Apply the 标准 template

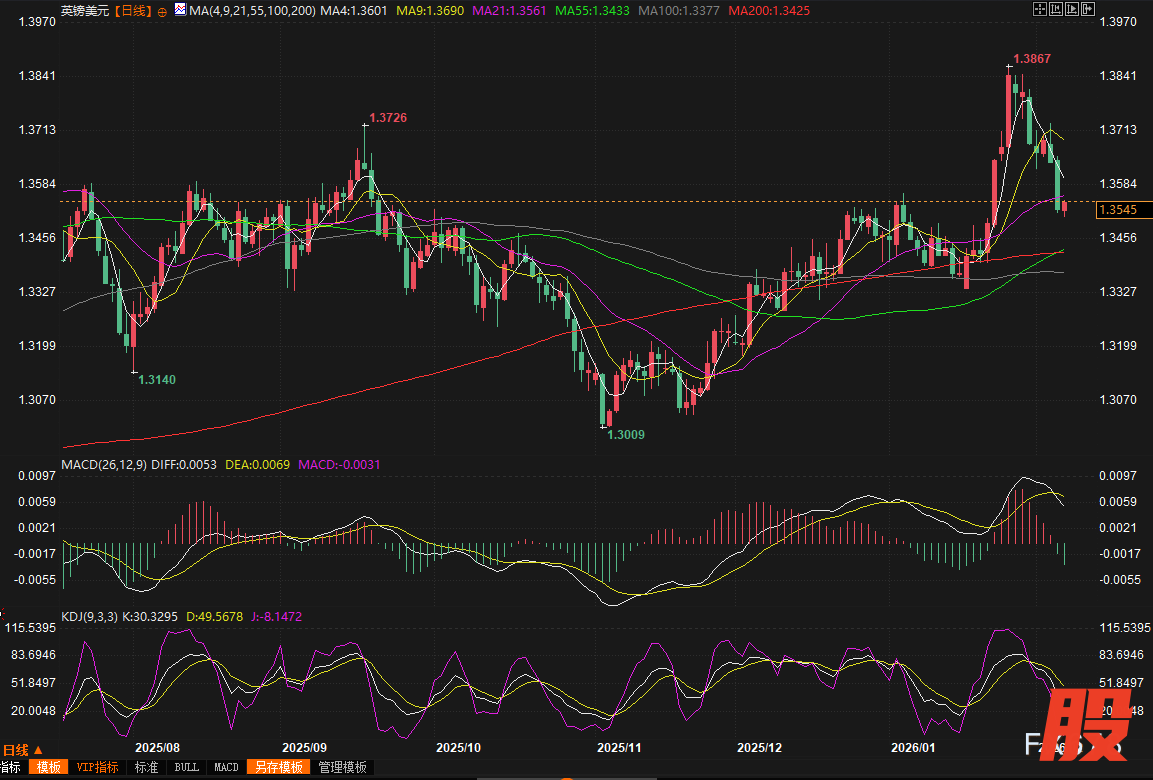146,767
